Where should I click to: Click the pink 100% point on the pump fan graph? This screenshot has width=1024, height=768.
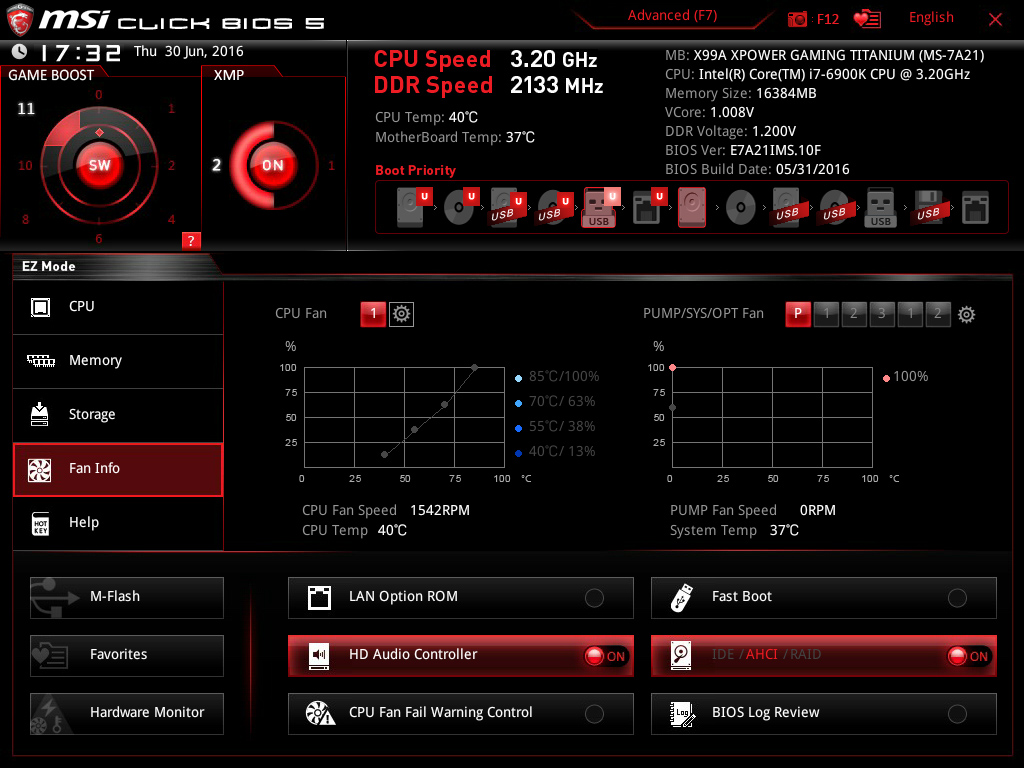click(673, 368)
